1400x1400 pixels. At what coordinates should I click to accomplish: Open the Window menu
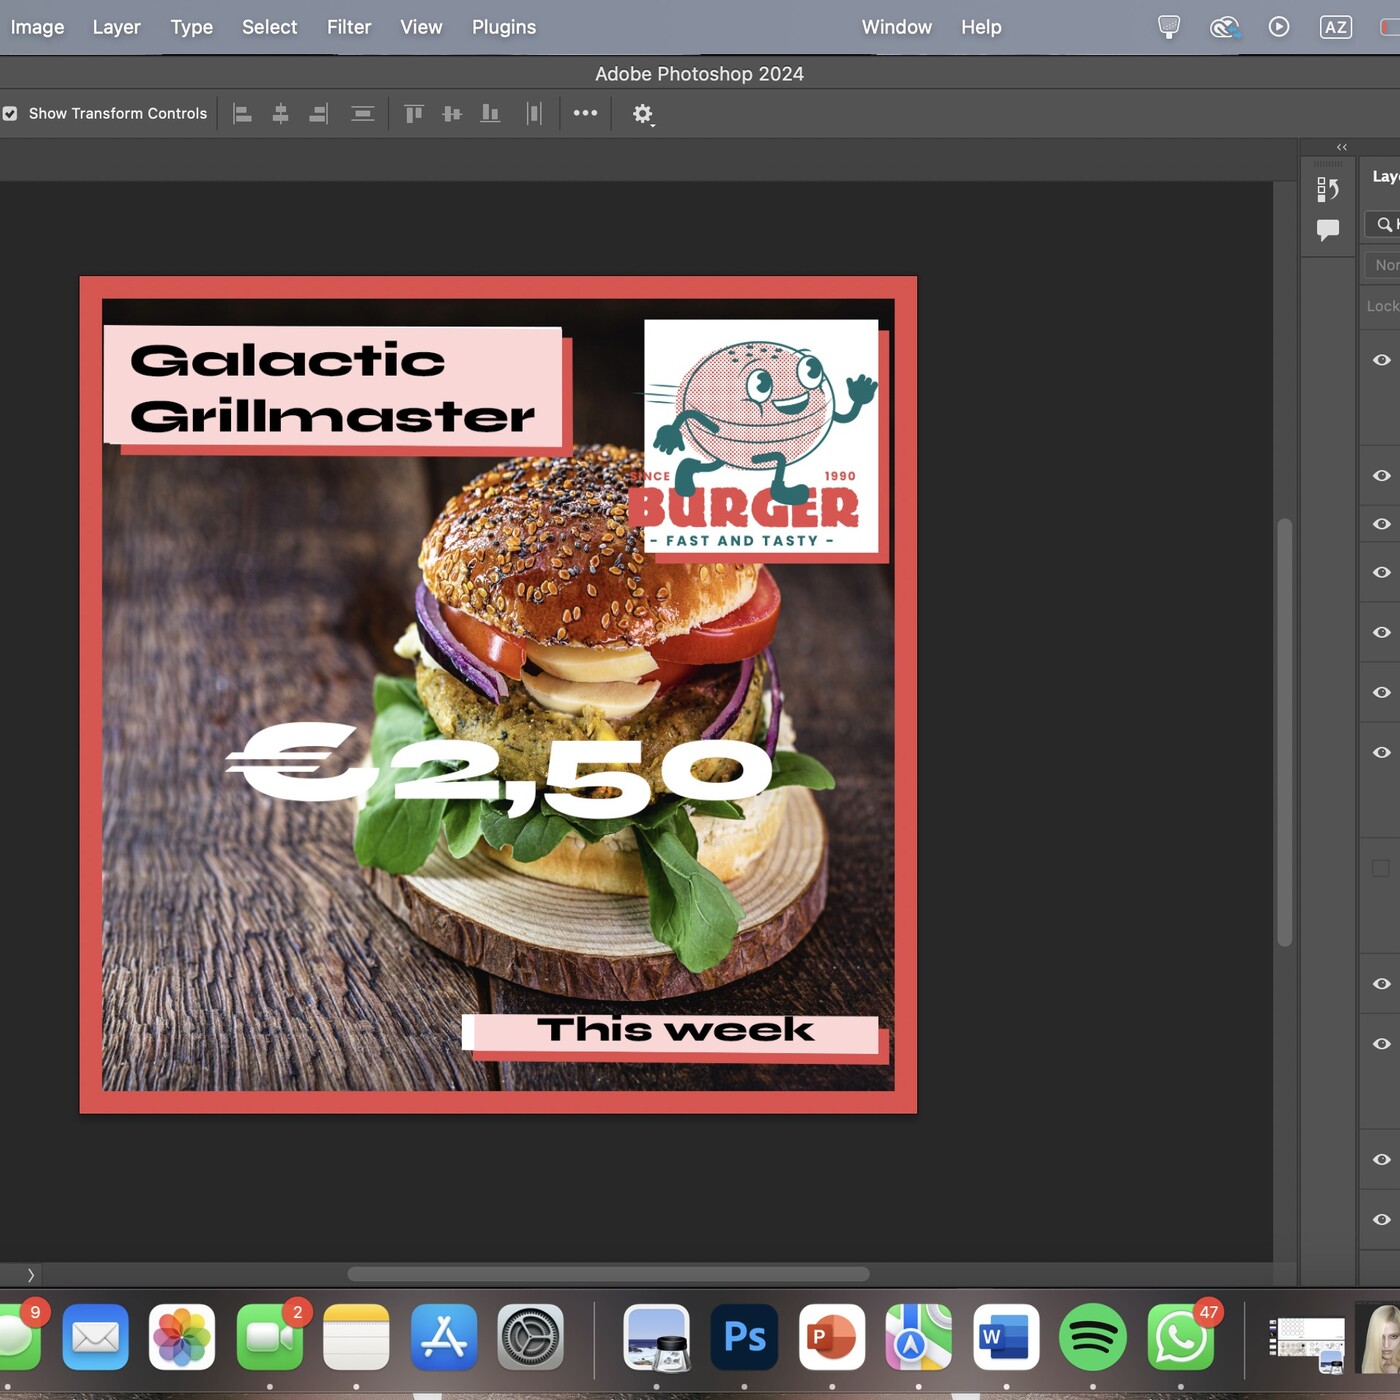pyautogui.click(x=897, y=27)
